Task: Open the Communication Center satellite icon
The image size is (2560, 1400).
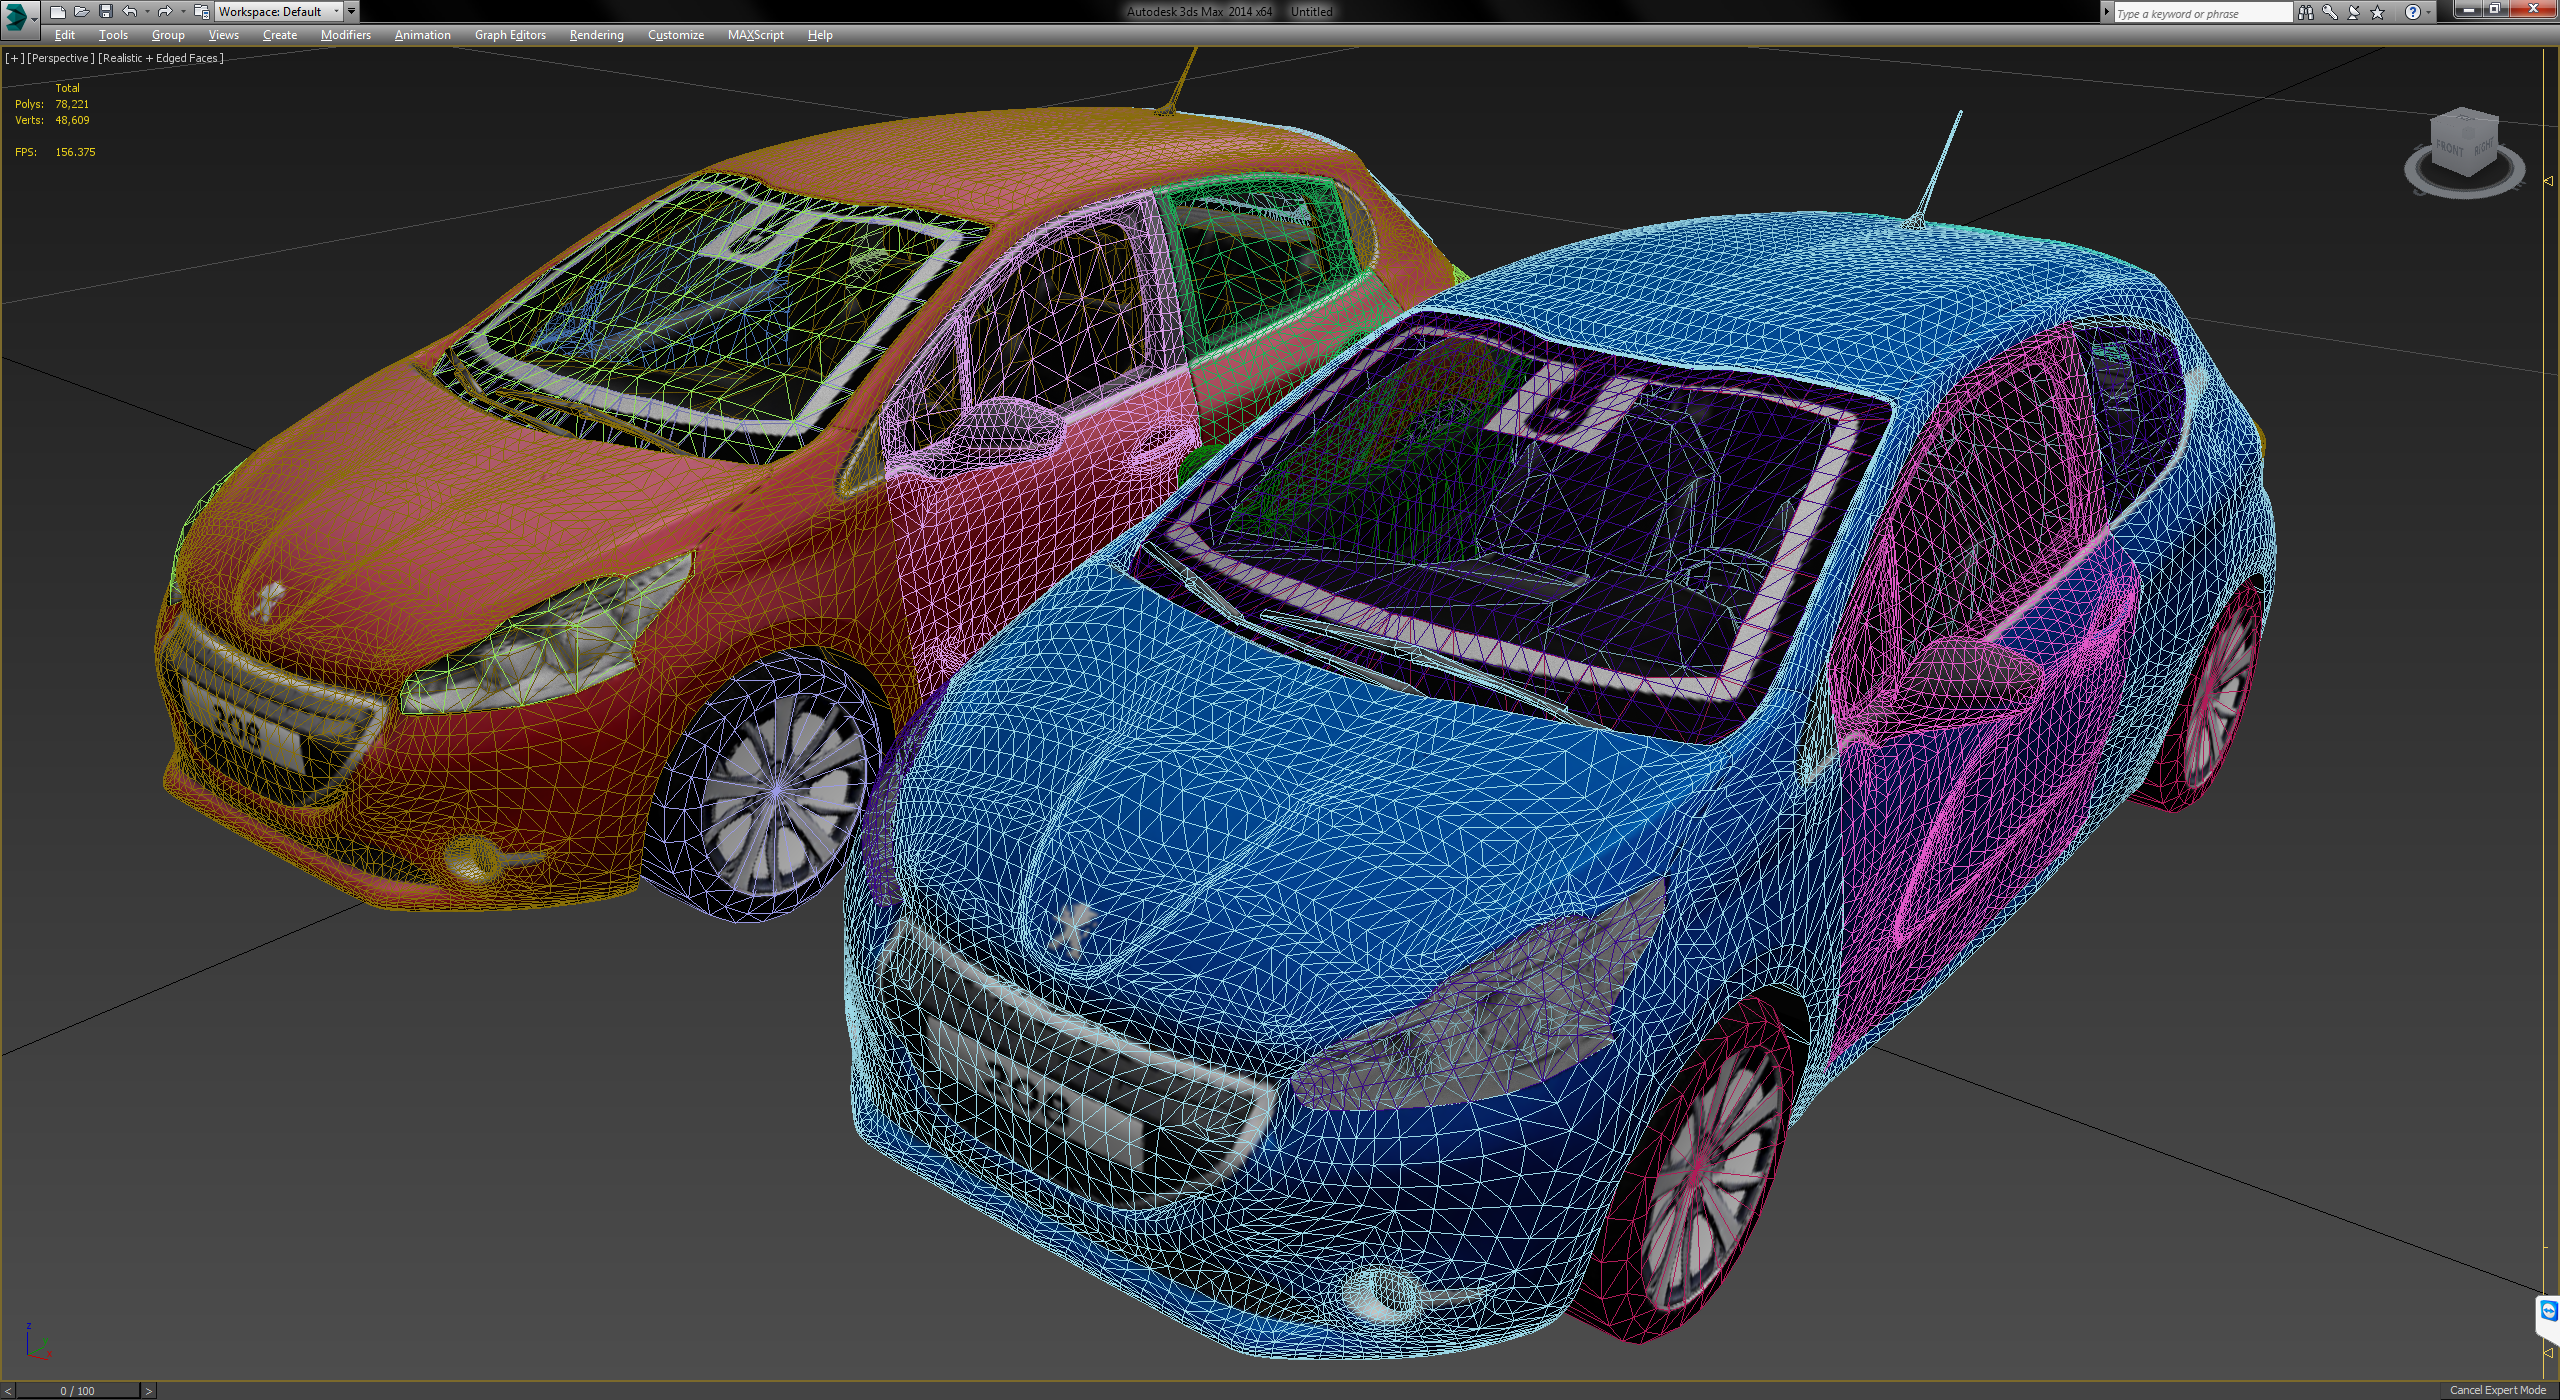Action: point(2353,12)
